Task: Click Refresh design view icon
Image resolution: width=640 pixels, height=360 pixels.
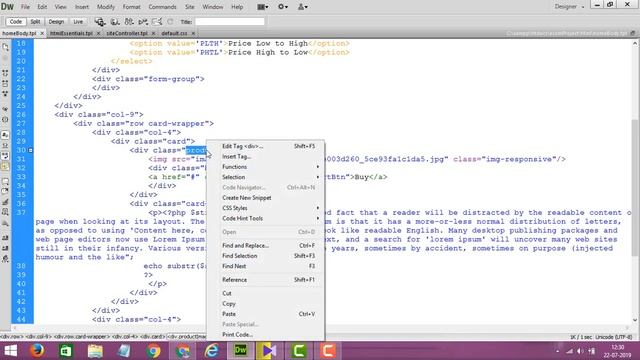Action: coord(170,22)
